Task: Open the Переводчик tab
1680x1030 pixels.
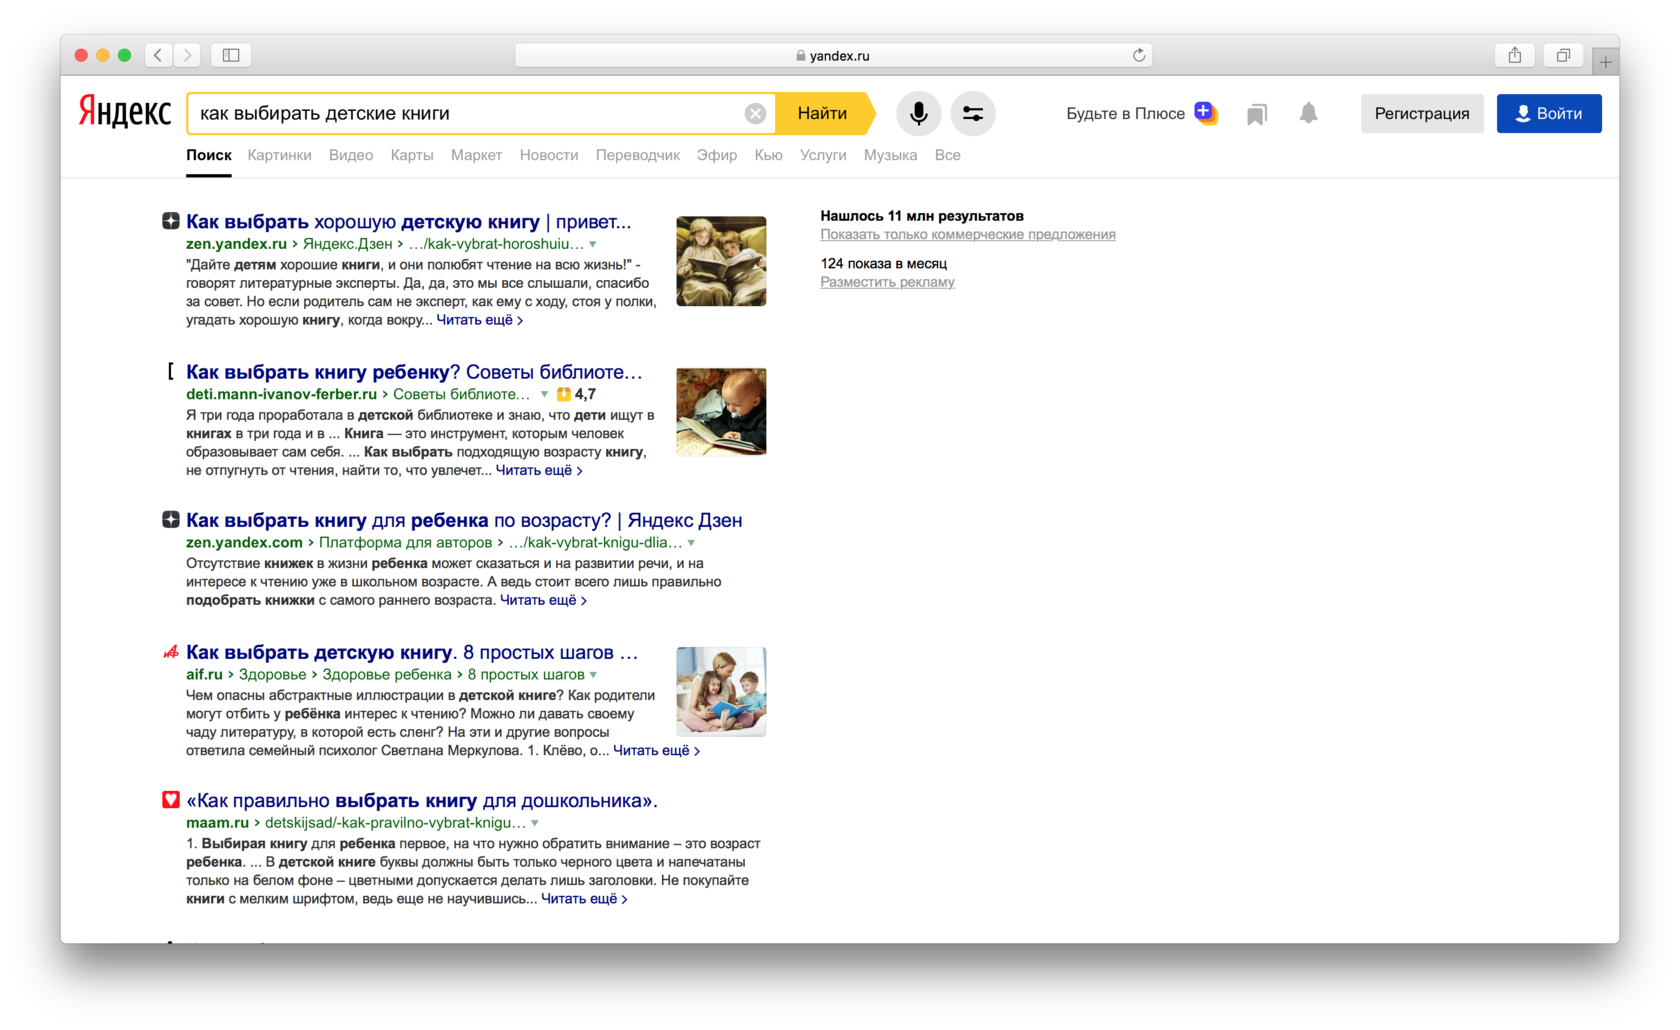Action: coord(638,155)
